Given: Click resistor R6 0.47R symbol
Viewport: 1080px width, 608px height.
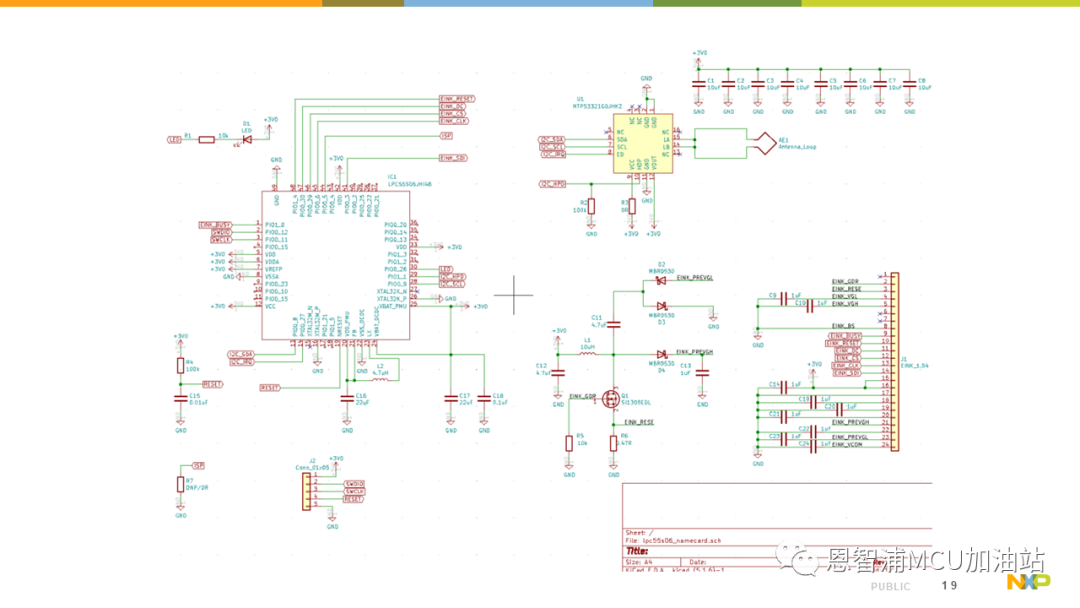Looking at the screenshot, I should tap(613, 443).
